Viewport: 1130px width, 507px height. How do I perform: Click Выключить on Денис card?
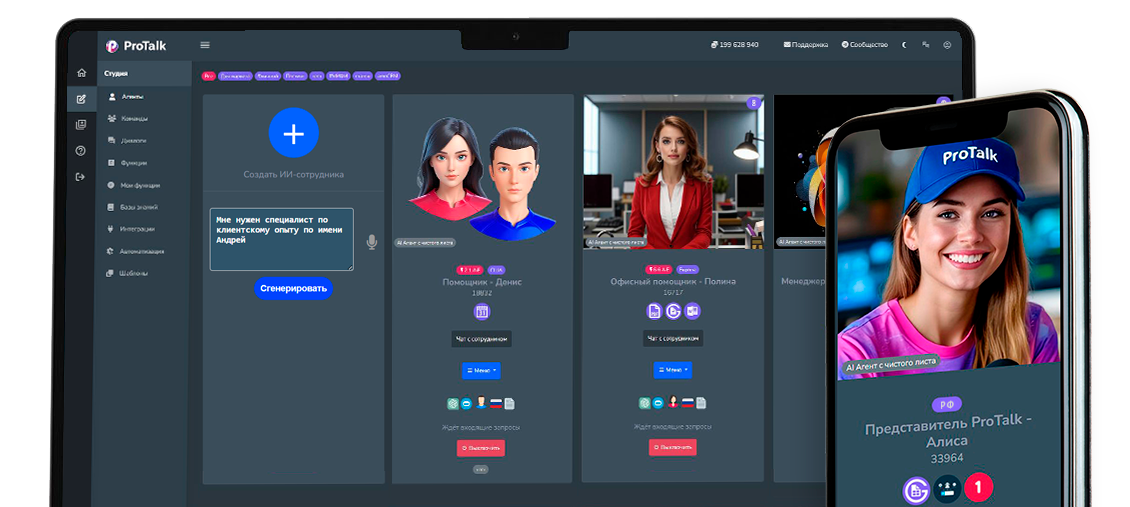[x=481, y=448]
